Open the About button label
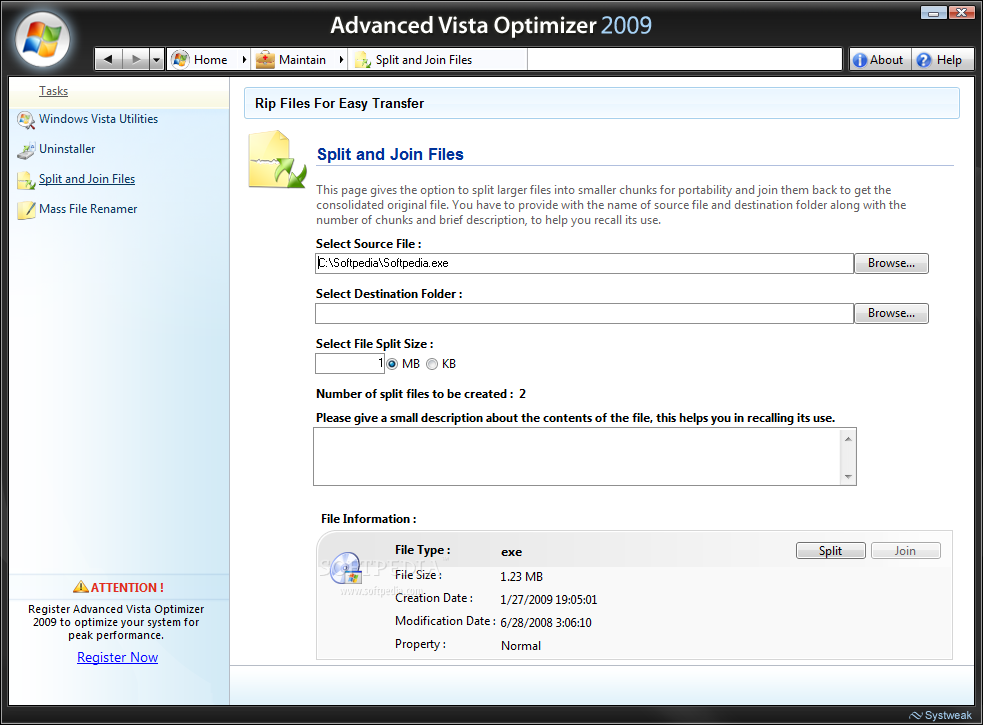 886,60
